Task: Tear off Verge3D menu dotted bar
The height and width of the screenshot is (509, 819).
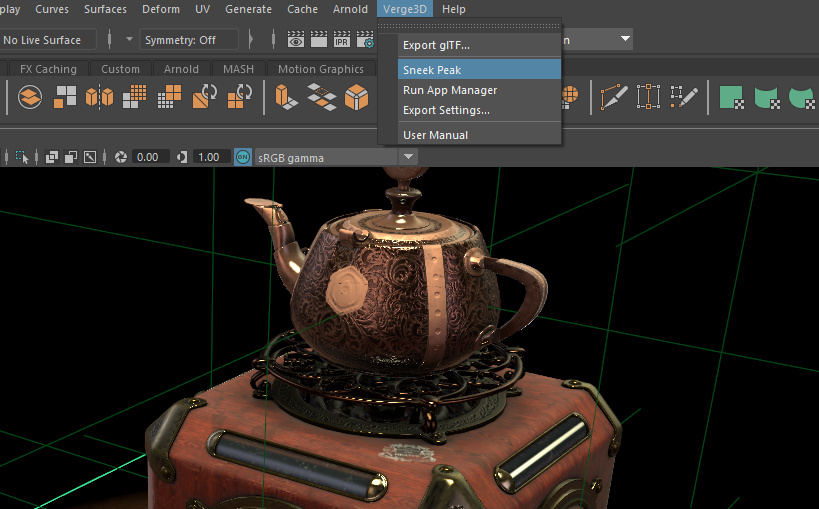Action: point(469,26)
